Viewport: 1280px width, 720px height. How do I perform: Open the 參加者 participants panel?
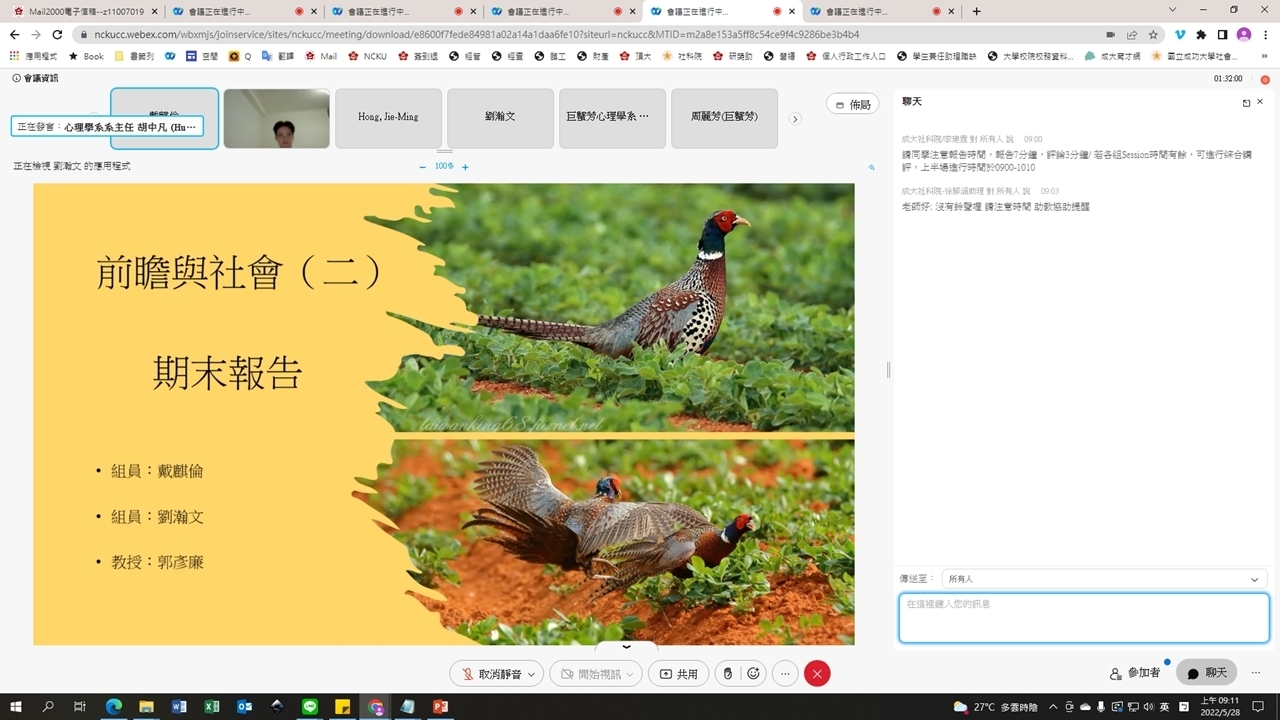[1135, 673]
